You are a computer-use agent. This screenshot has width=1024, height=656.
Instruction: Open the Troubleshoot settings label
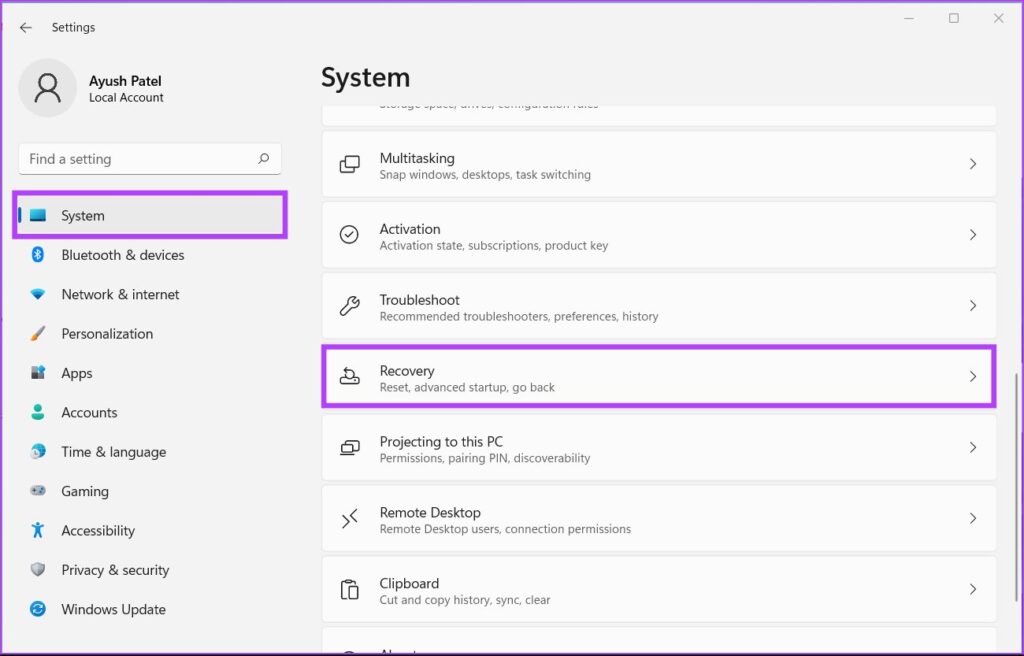419,300
